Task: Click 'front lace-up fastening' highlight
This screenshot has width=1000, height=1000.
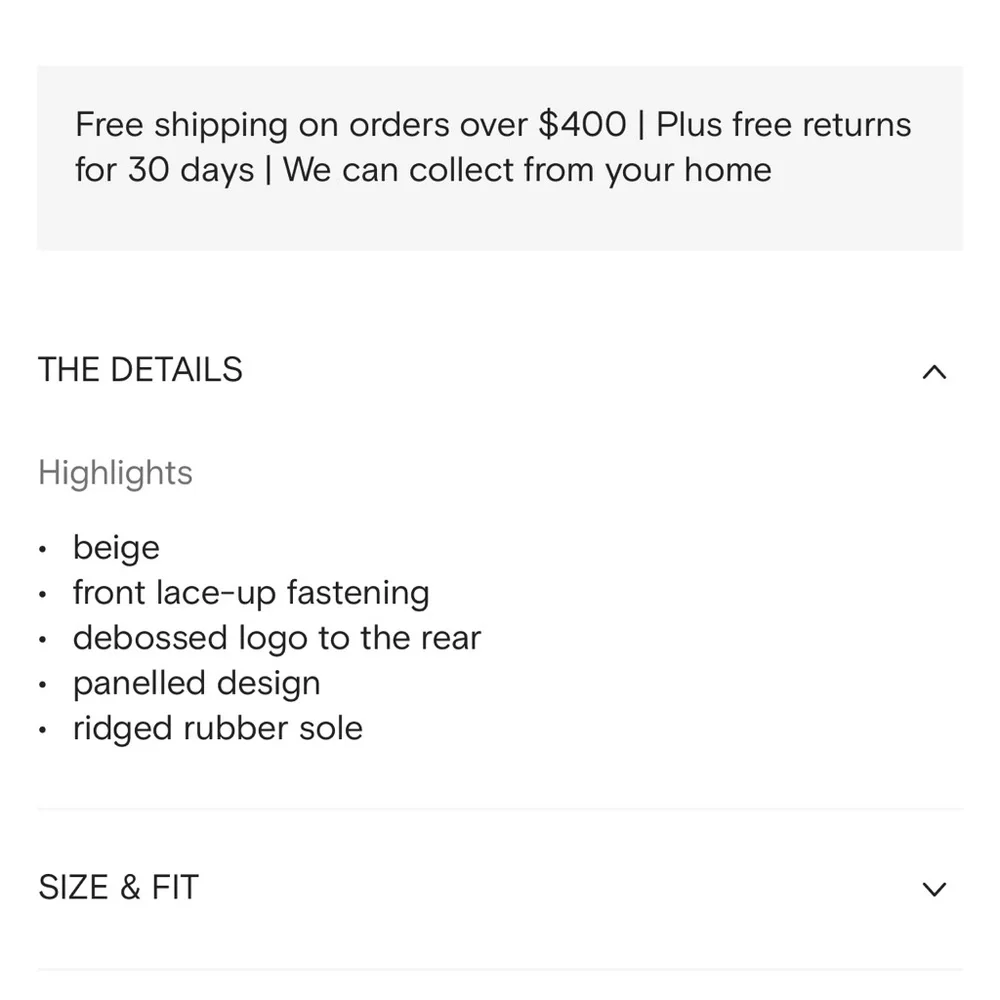Action: pos(251,593)
